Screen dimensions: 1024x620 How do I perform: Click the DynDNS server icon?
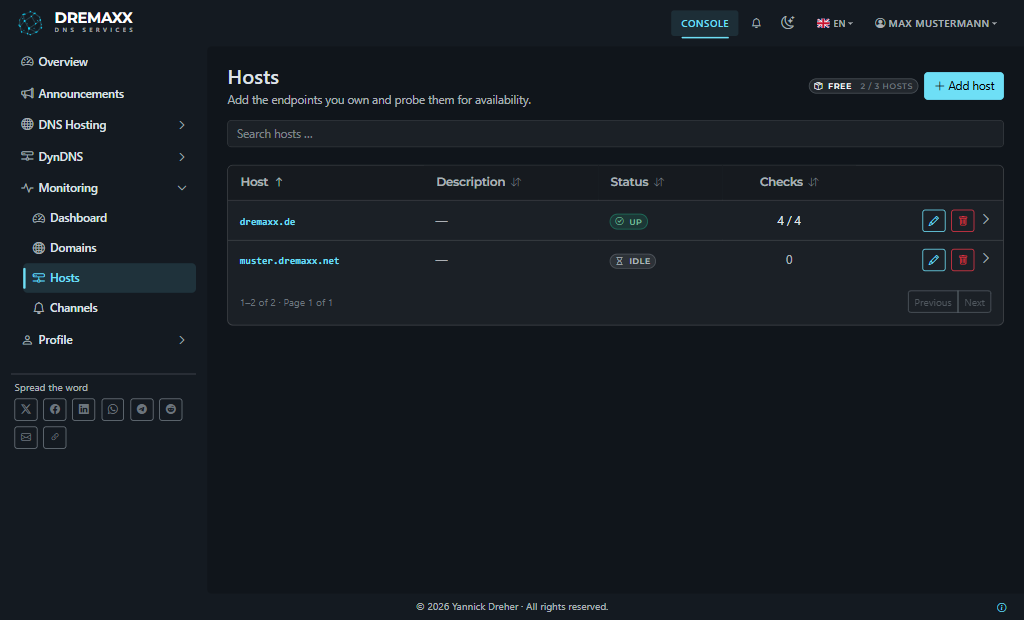tap(27, 156)
